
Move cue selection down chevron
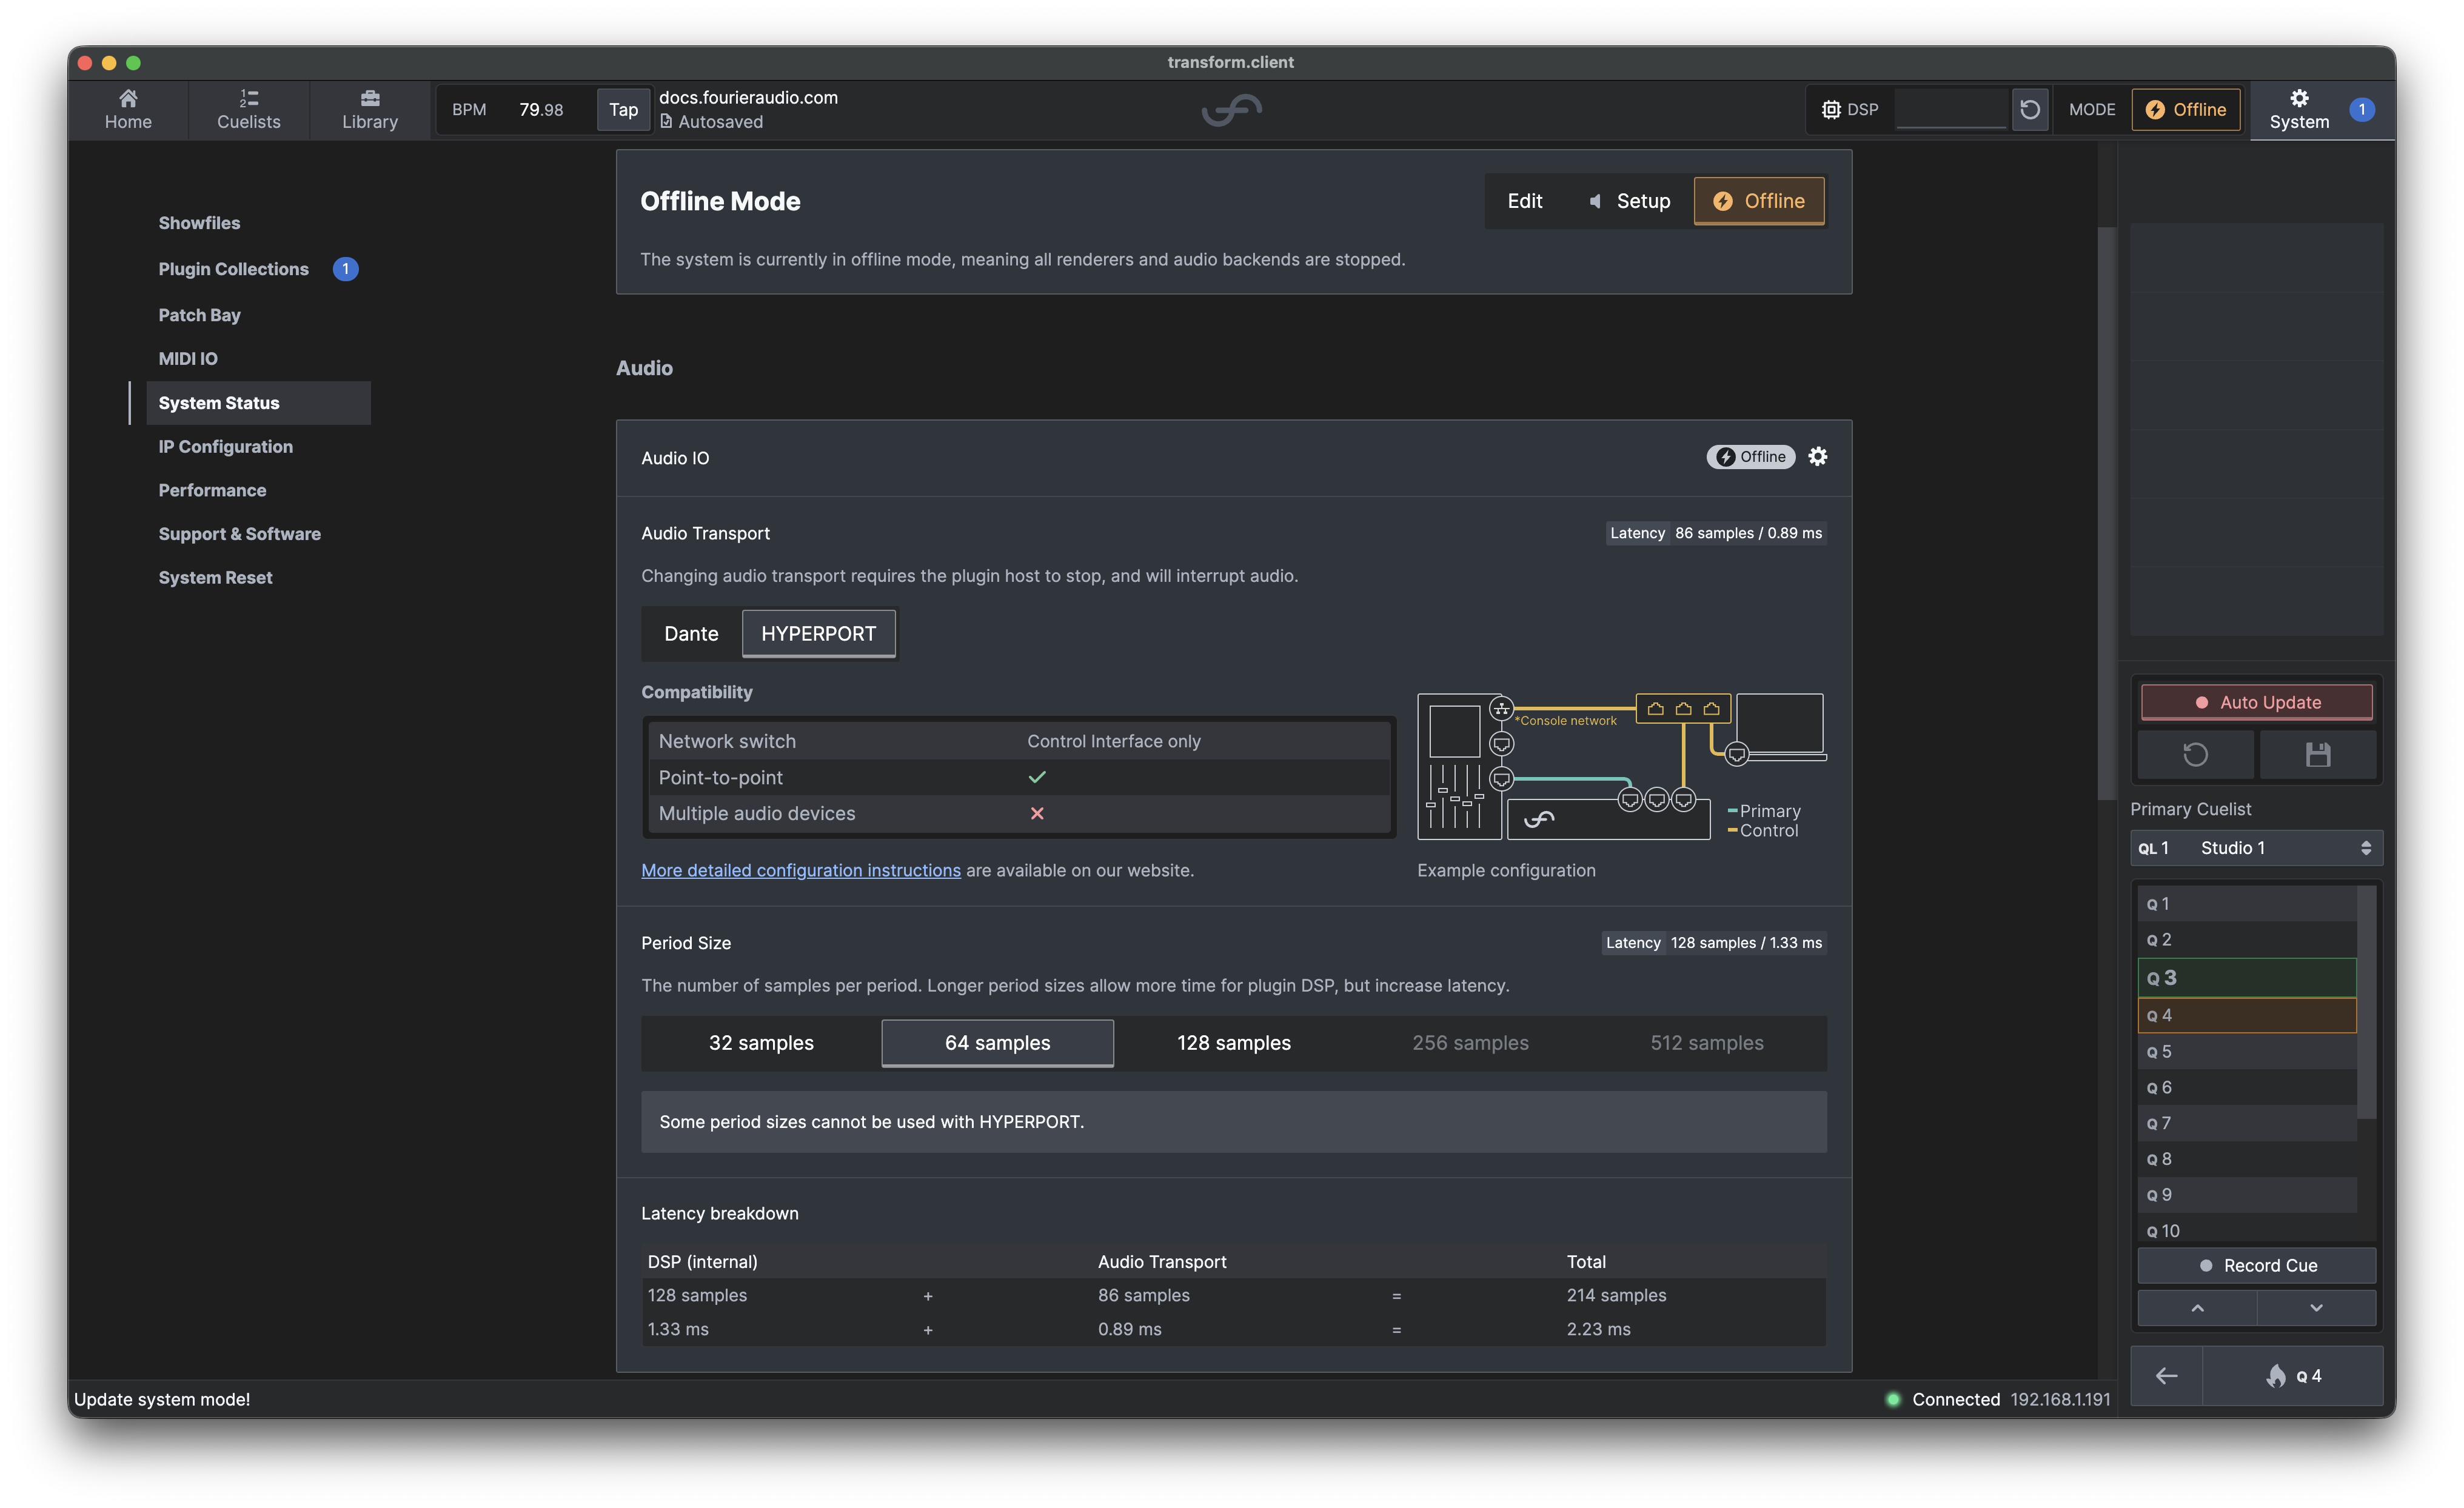pos(2316,1308)
